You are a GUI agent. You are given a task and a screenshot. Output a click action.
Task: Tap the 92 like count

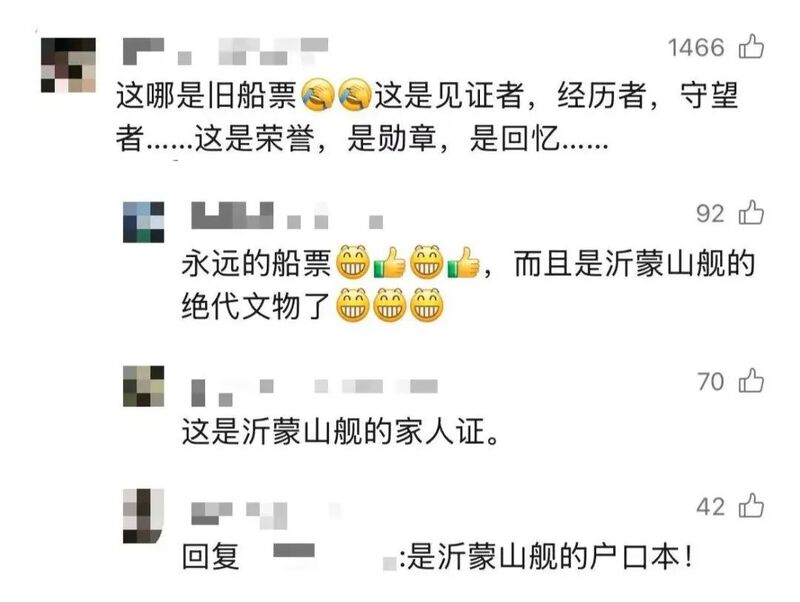710,213
